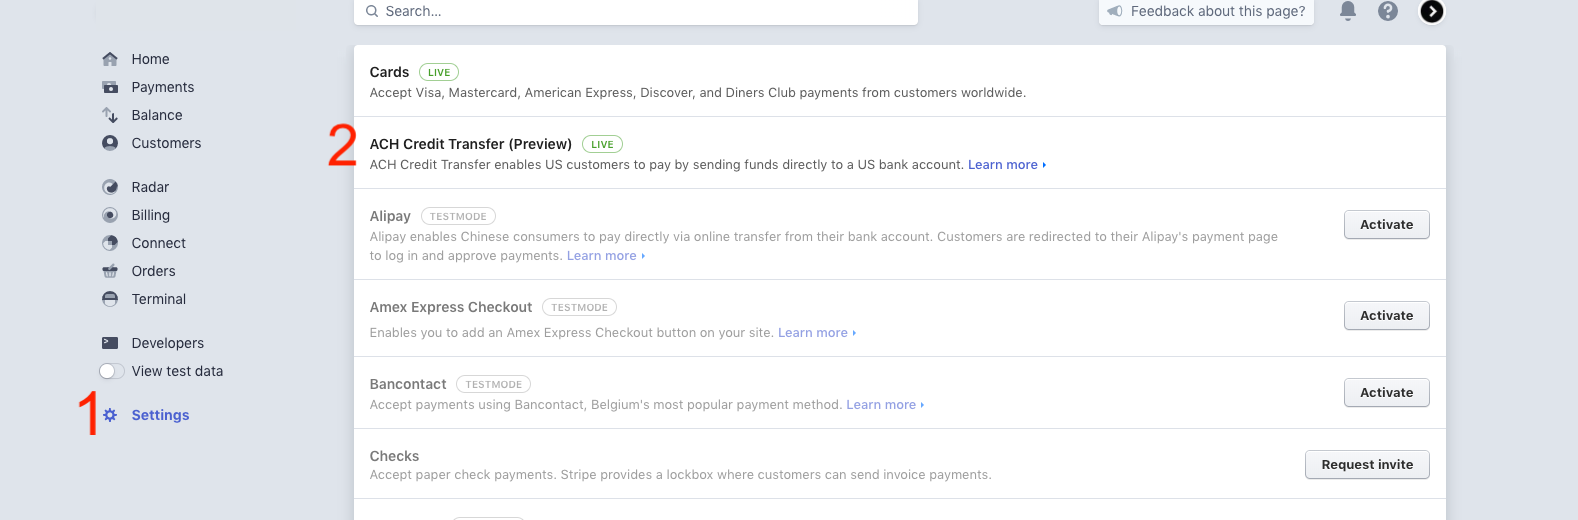Click Cards description about Visa, Mastercard
1578x520 pixels.
[698, 93]
